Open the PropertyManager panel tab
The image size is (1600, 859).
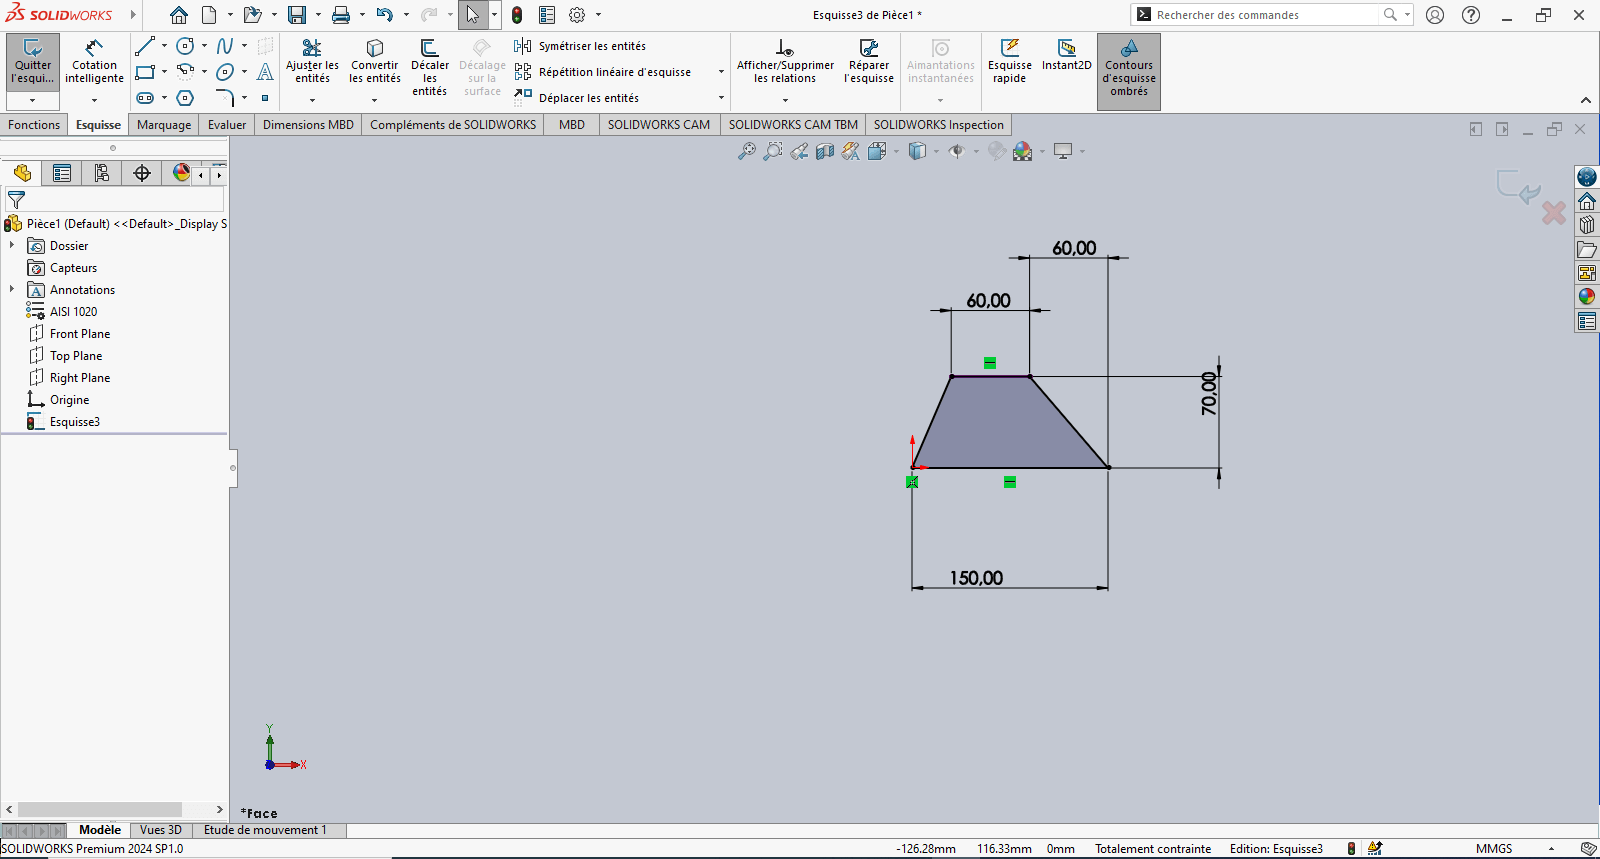(62, 173)
